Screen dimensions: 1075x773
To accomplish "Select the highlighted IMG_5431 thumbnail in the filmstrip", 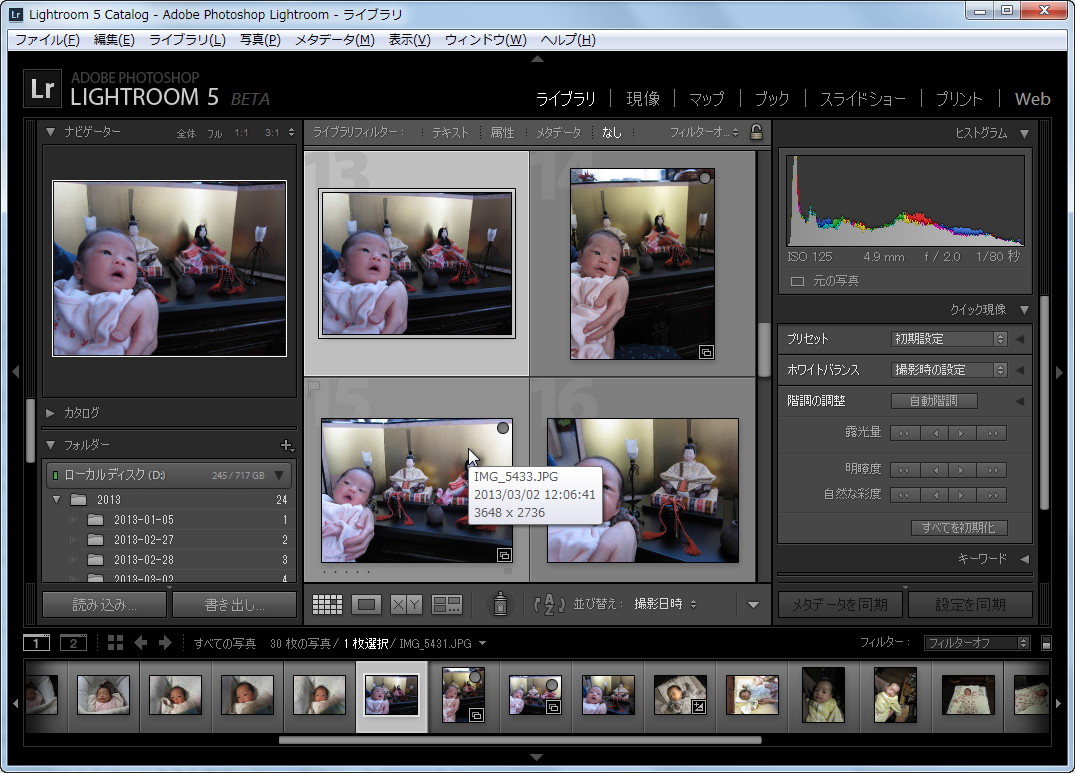I will point(392,697).
